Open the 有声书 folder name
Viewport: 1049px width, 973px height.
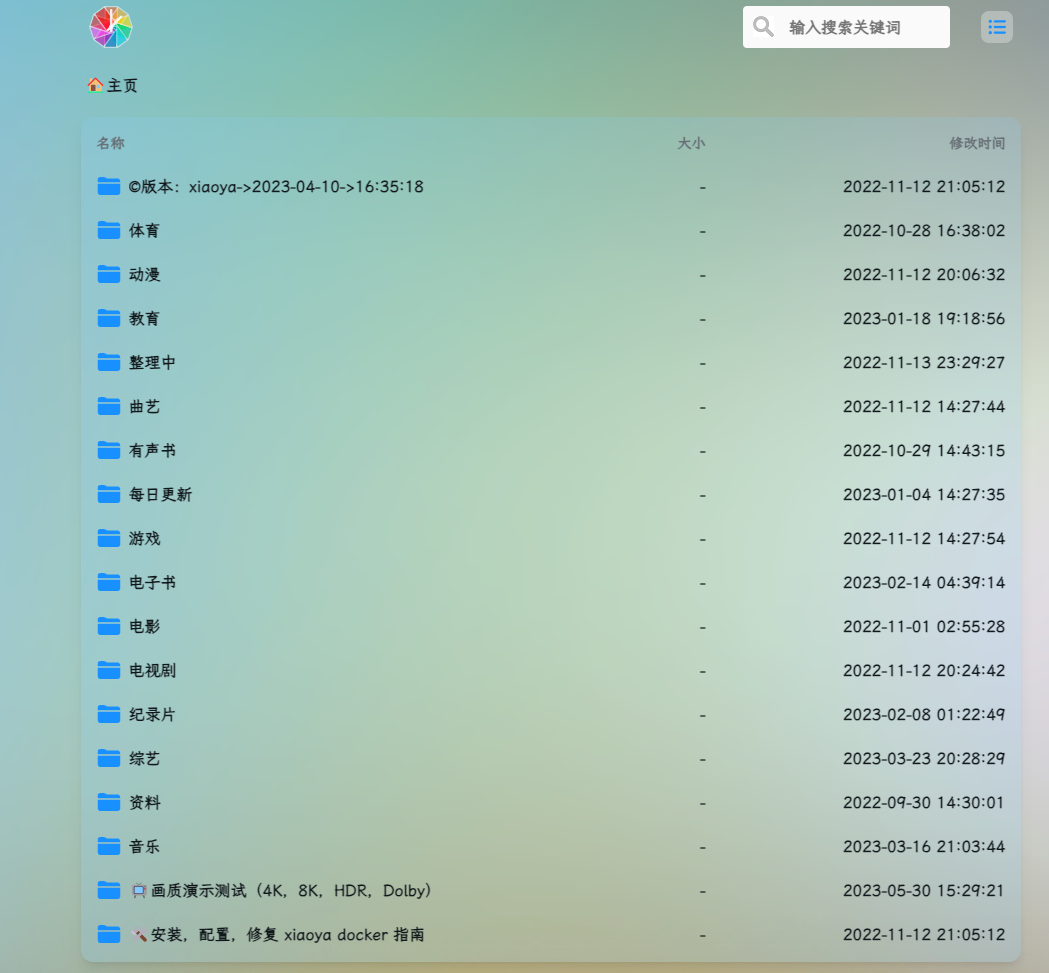153,451
